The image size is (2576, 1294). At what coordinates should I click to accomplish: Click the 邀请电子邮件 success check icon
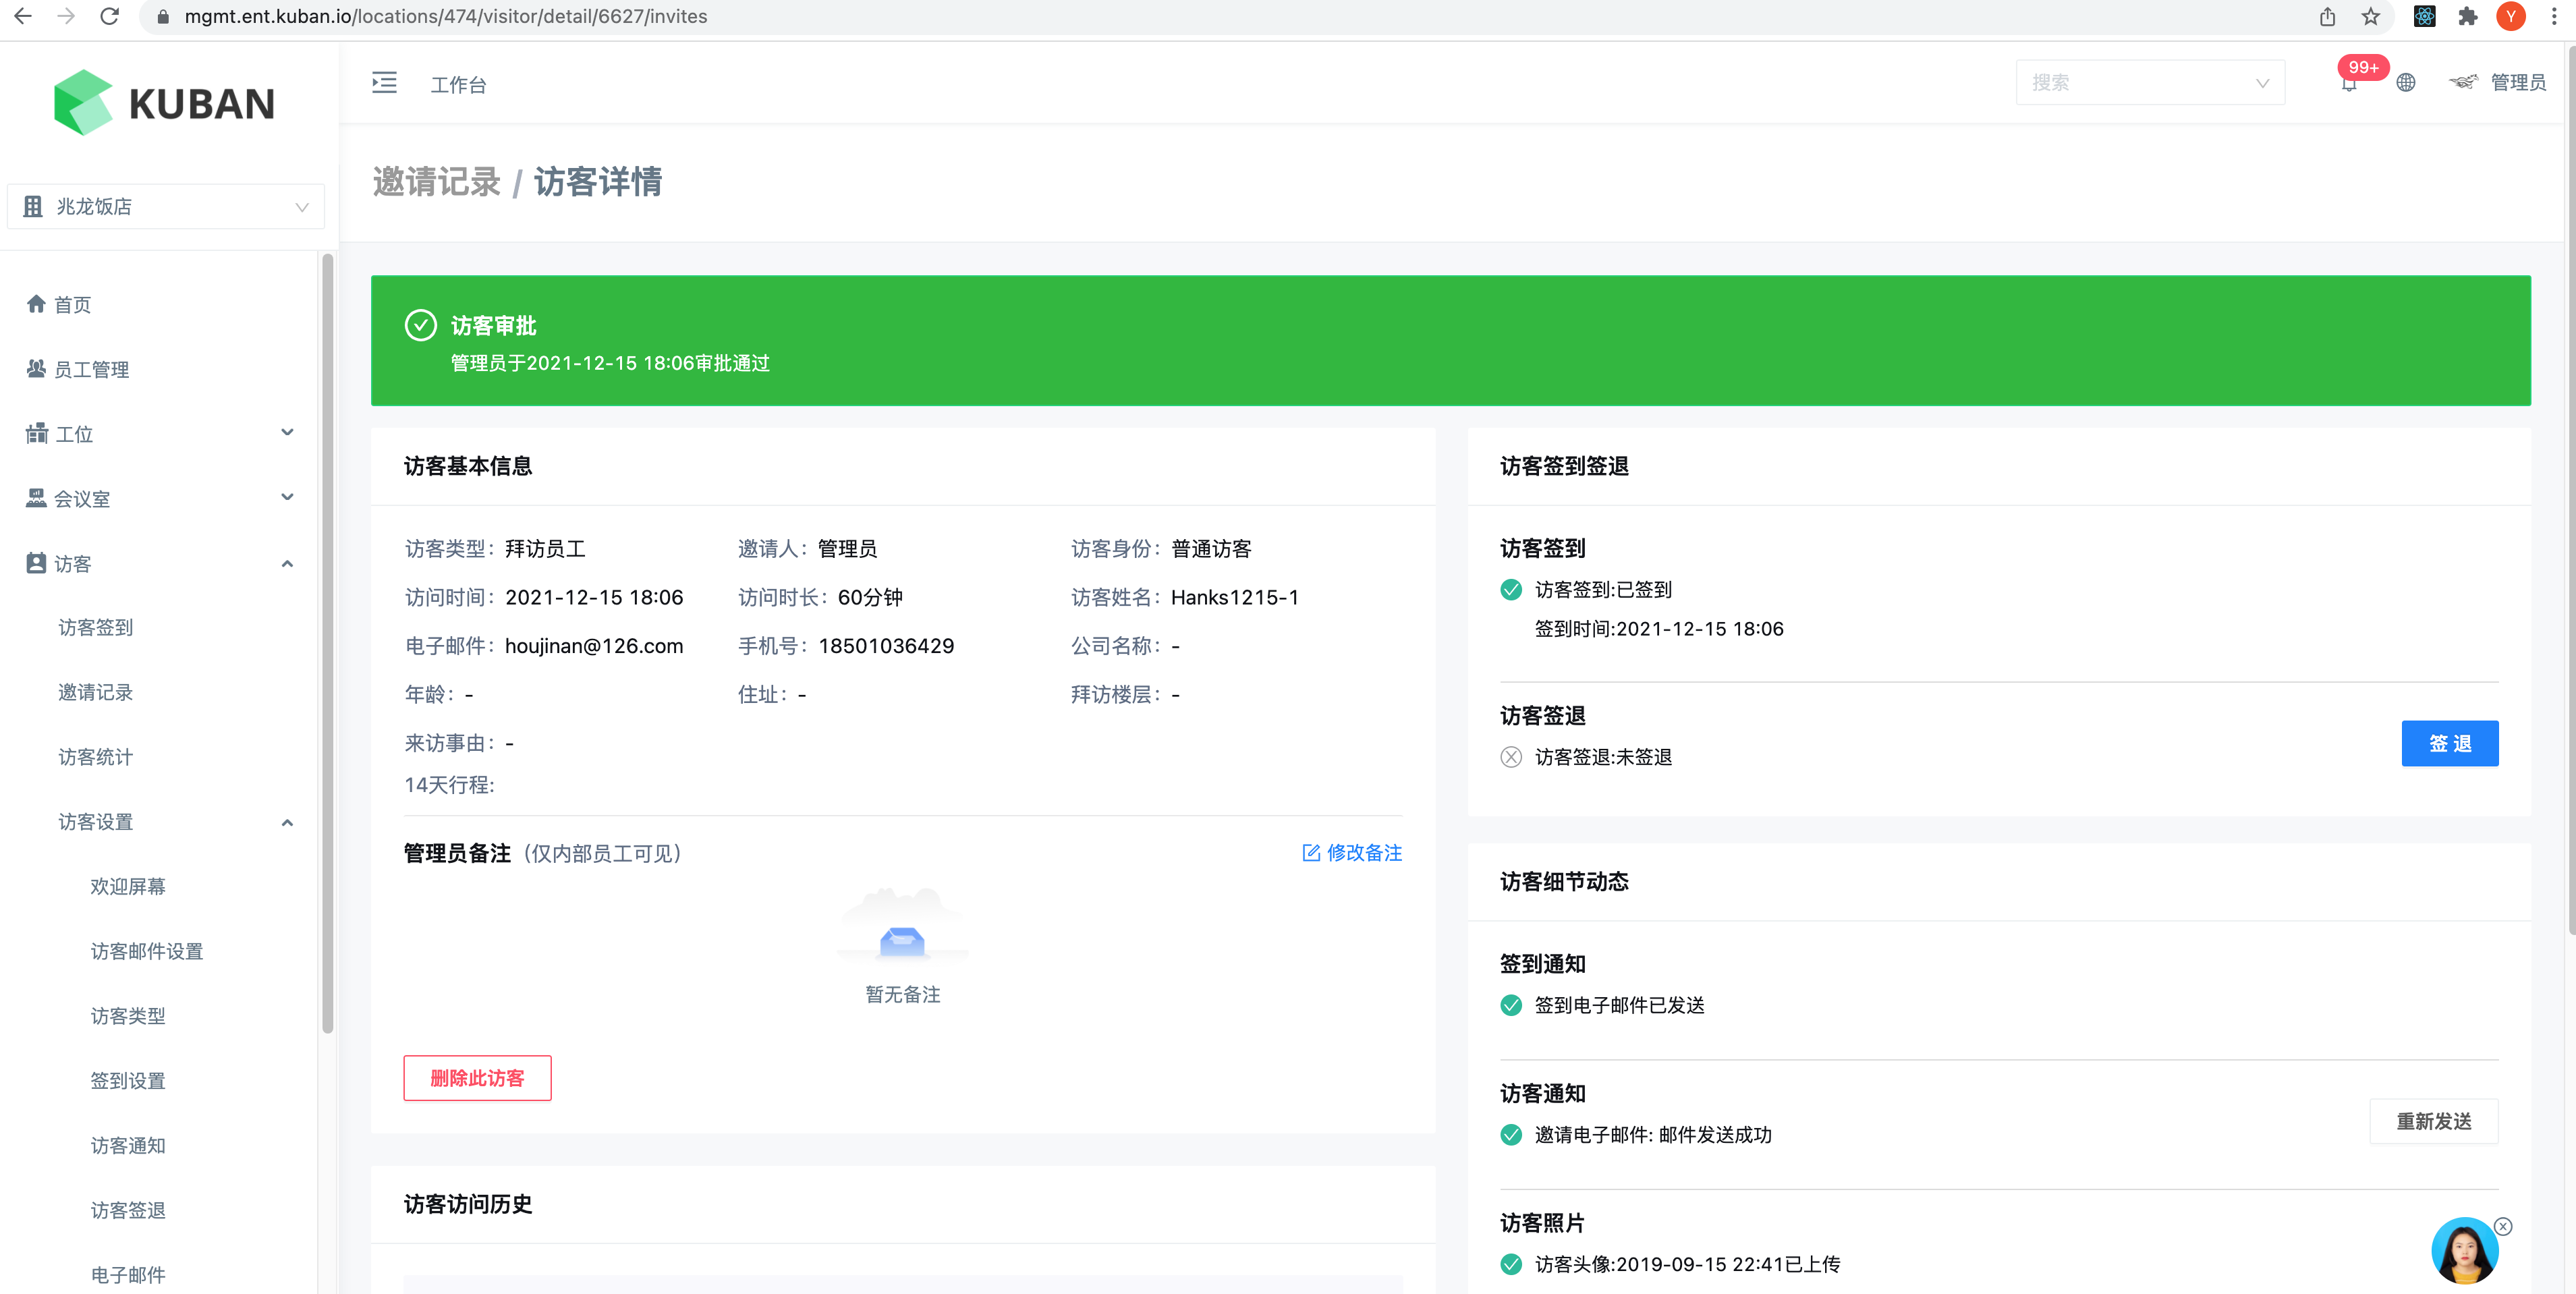(1511, 1135)
